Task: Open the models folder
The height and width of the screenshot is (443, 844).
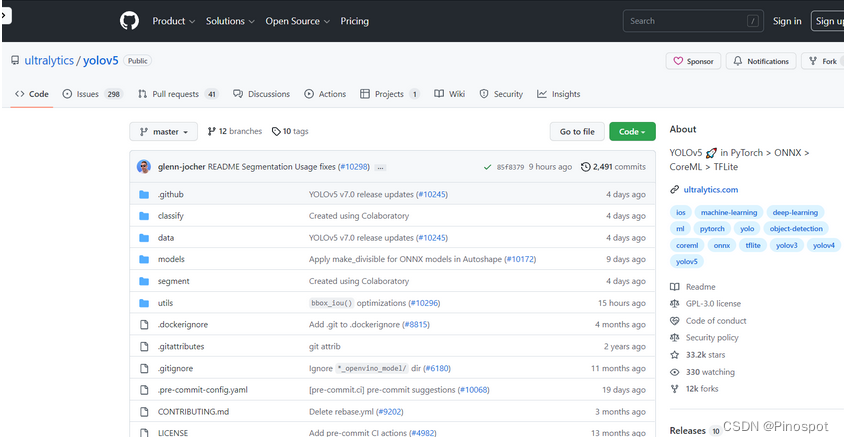Action: (171, 259)
